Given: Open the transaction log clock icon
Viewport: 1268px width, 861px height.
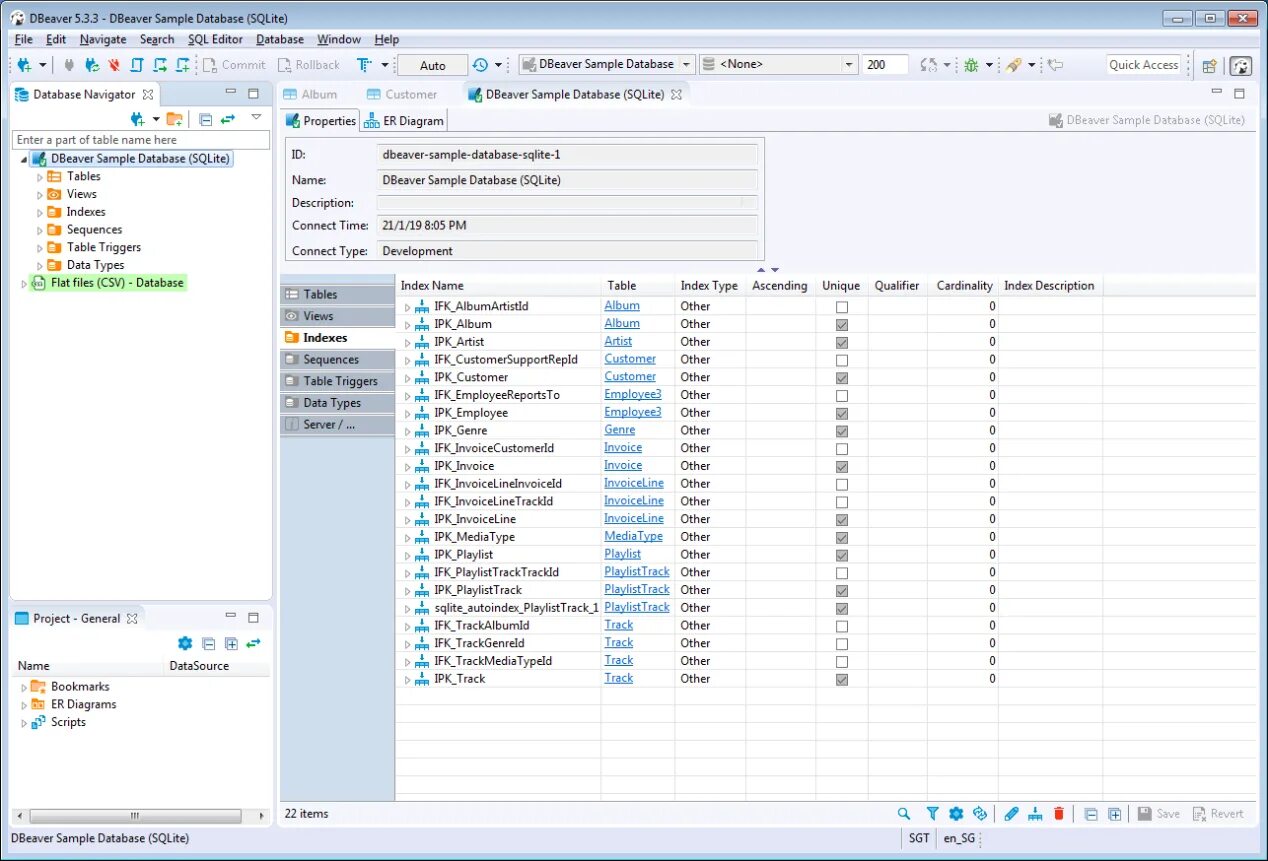Looking at the screenshot, I should coord(481,65).
